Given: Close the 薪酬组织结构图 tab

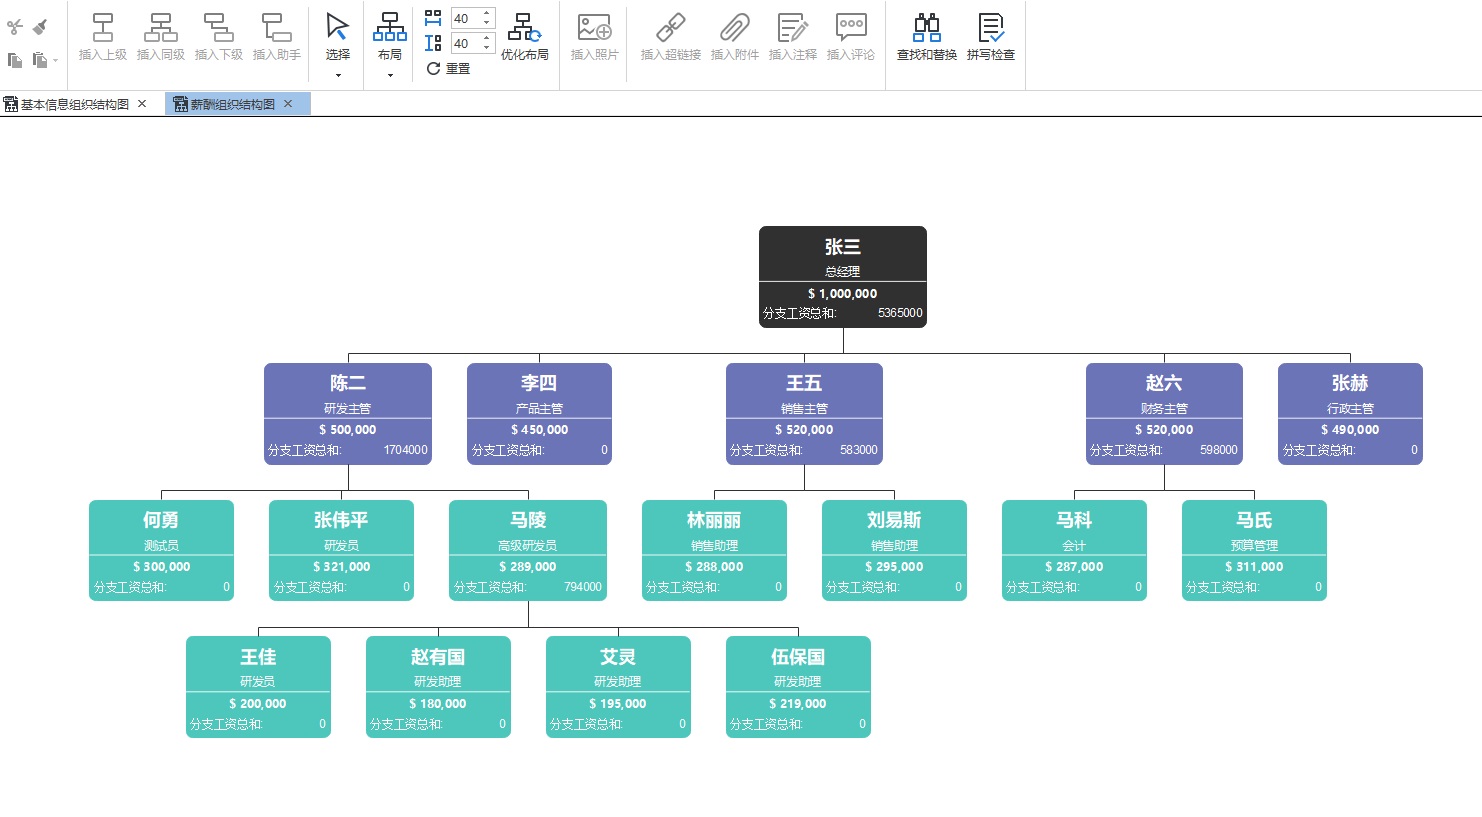Looking at the screenshot, I should [288, 104].
